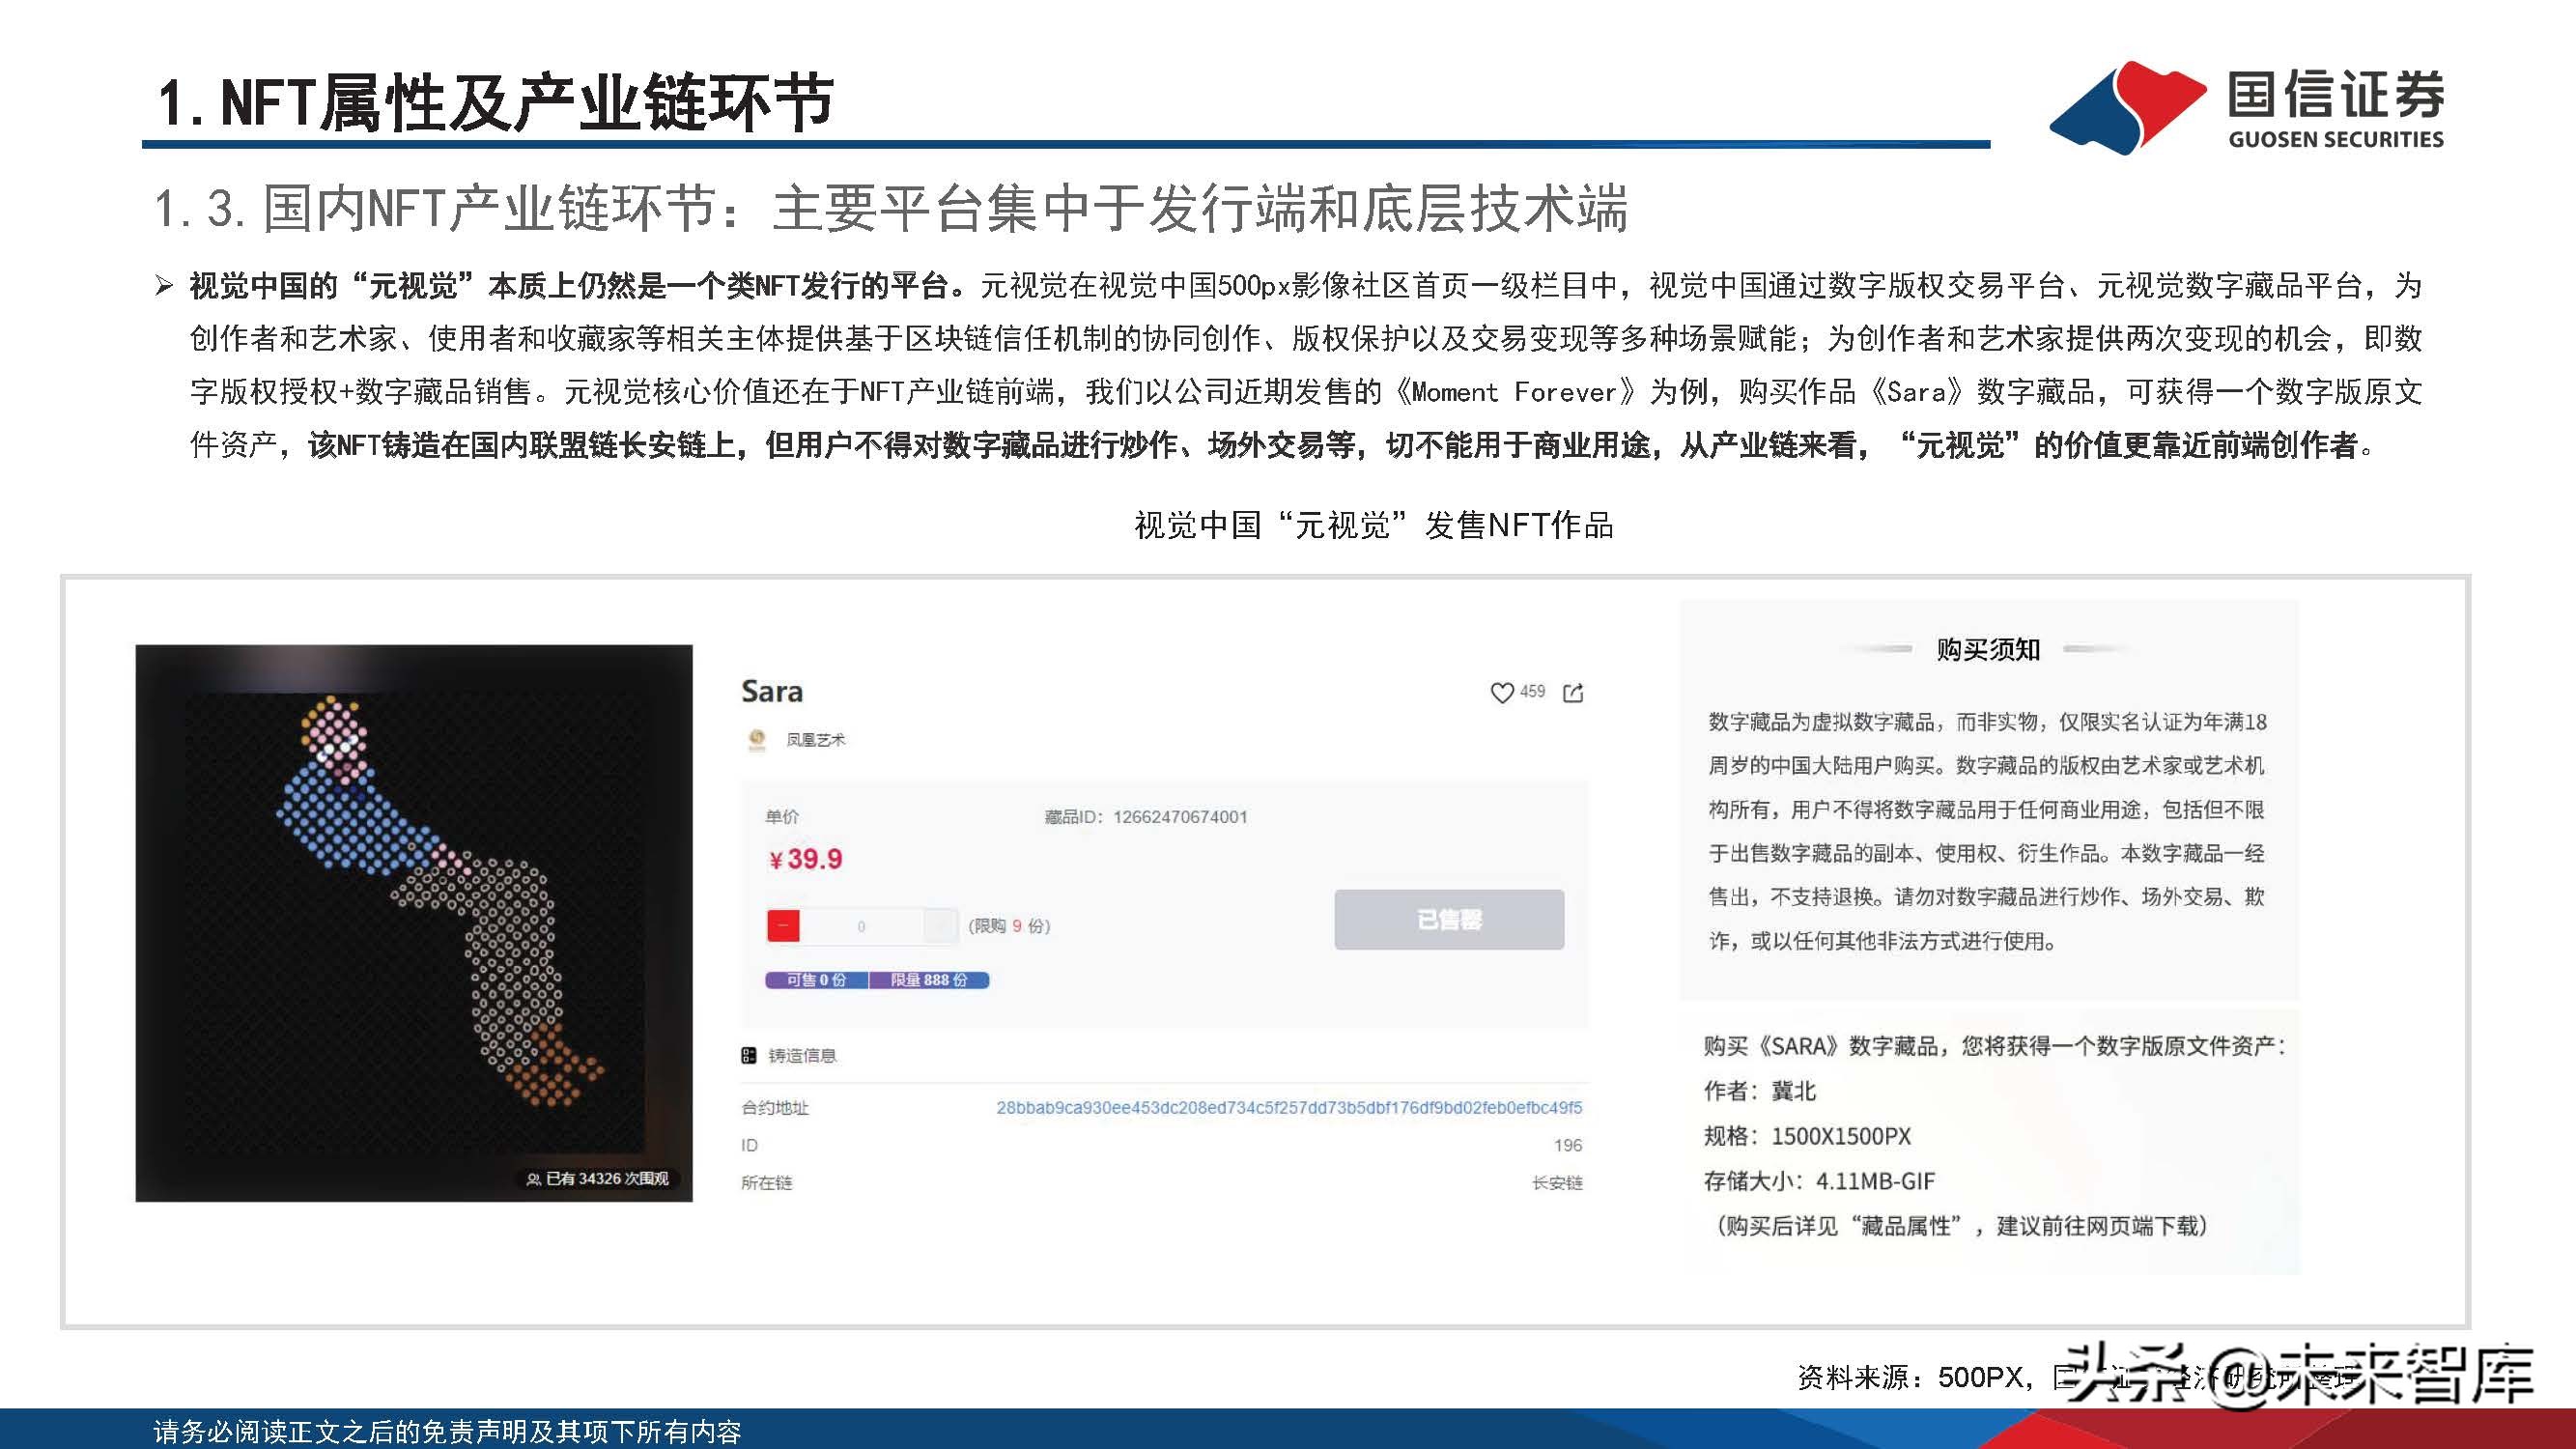Click the 铸造信息 minting info grid icon

coord(747,1054)
